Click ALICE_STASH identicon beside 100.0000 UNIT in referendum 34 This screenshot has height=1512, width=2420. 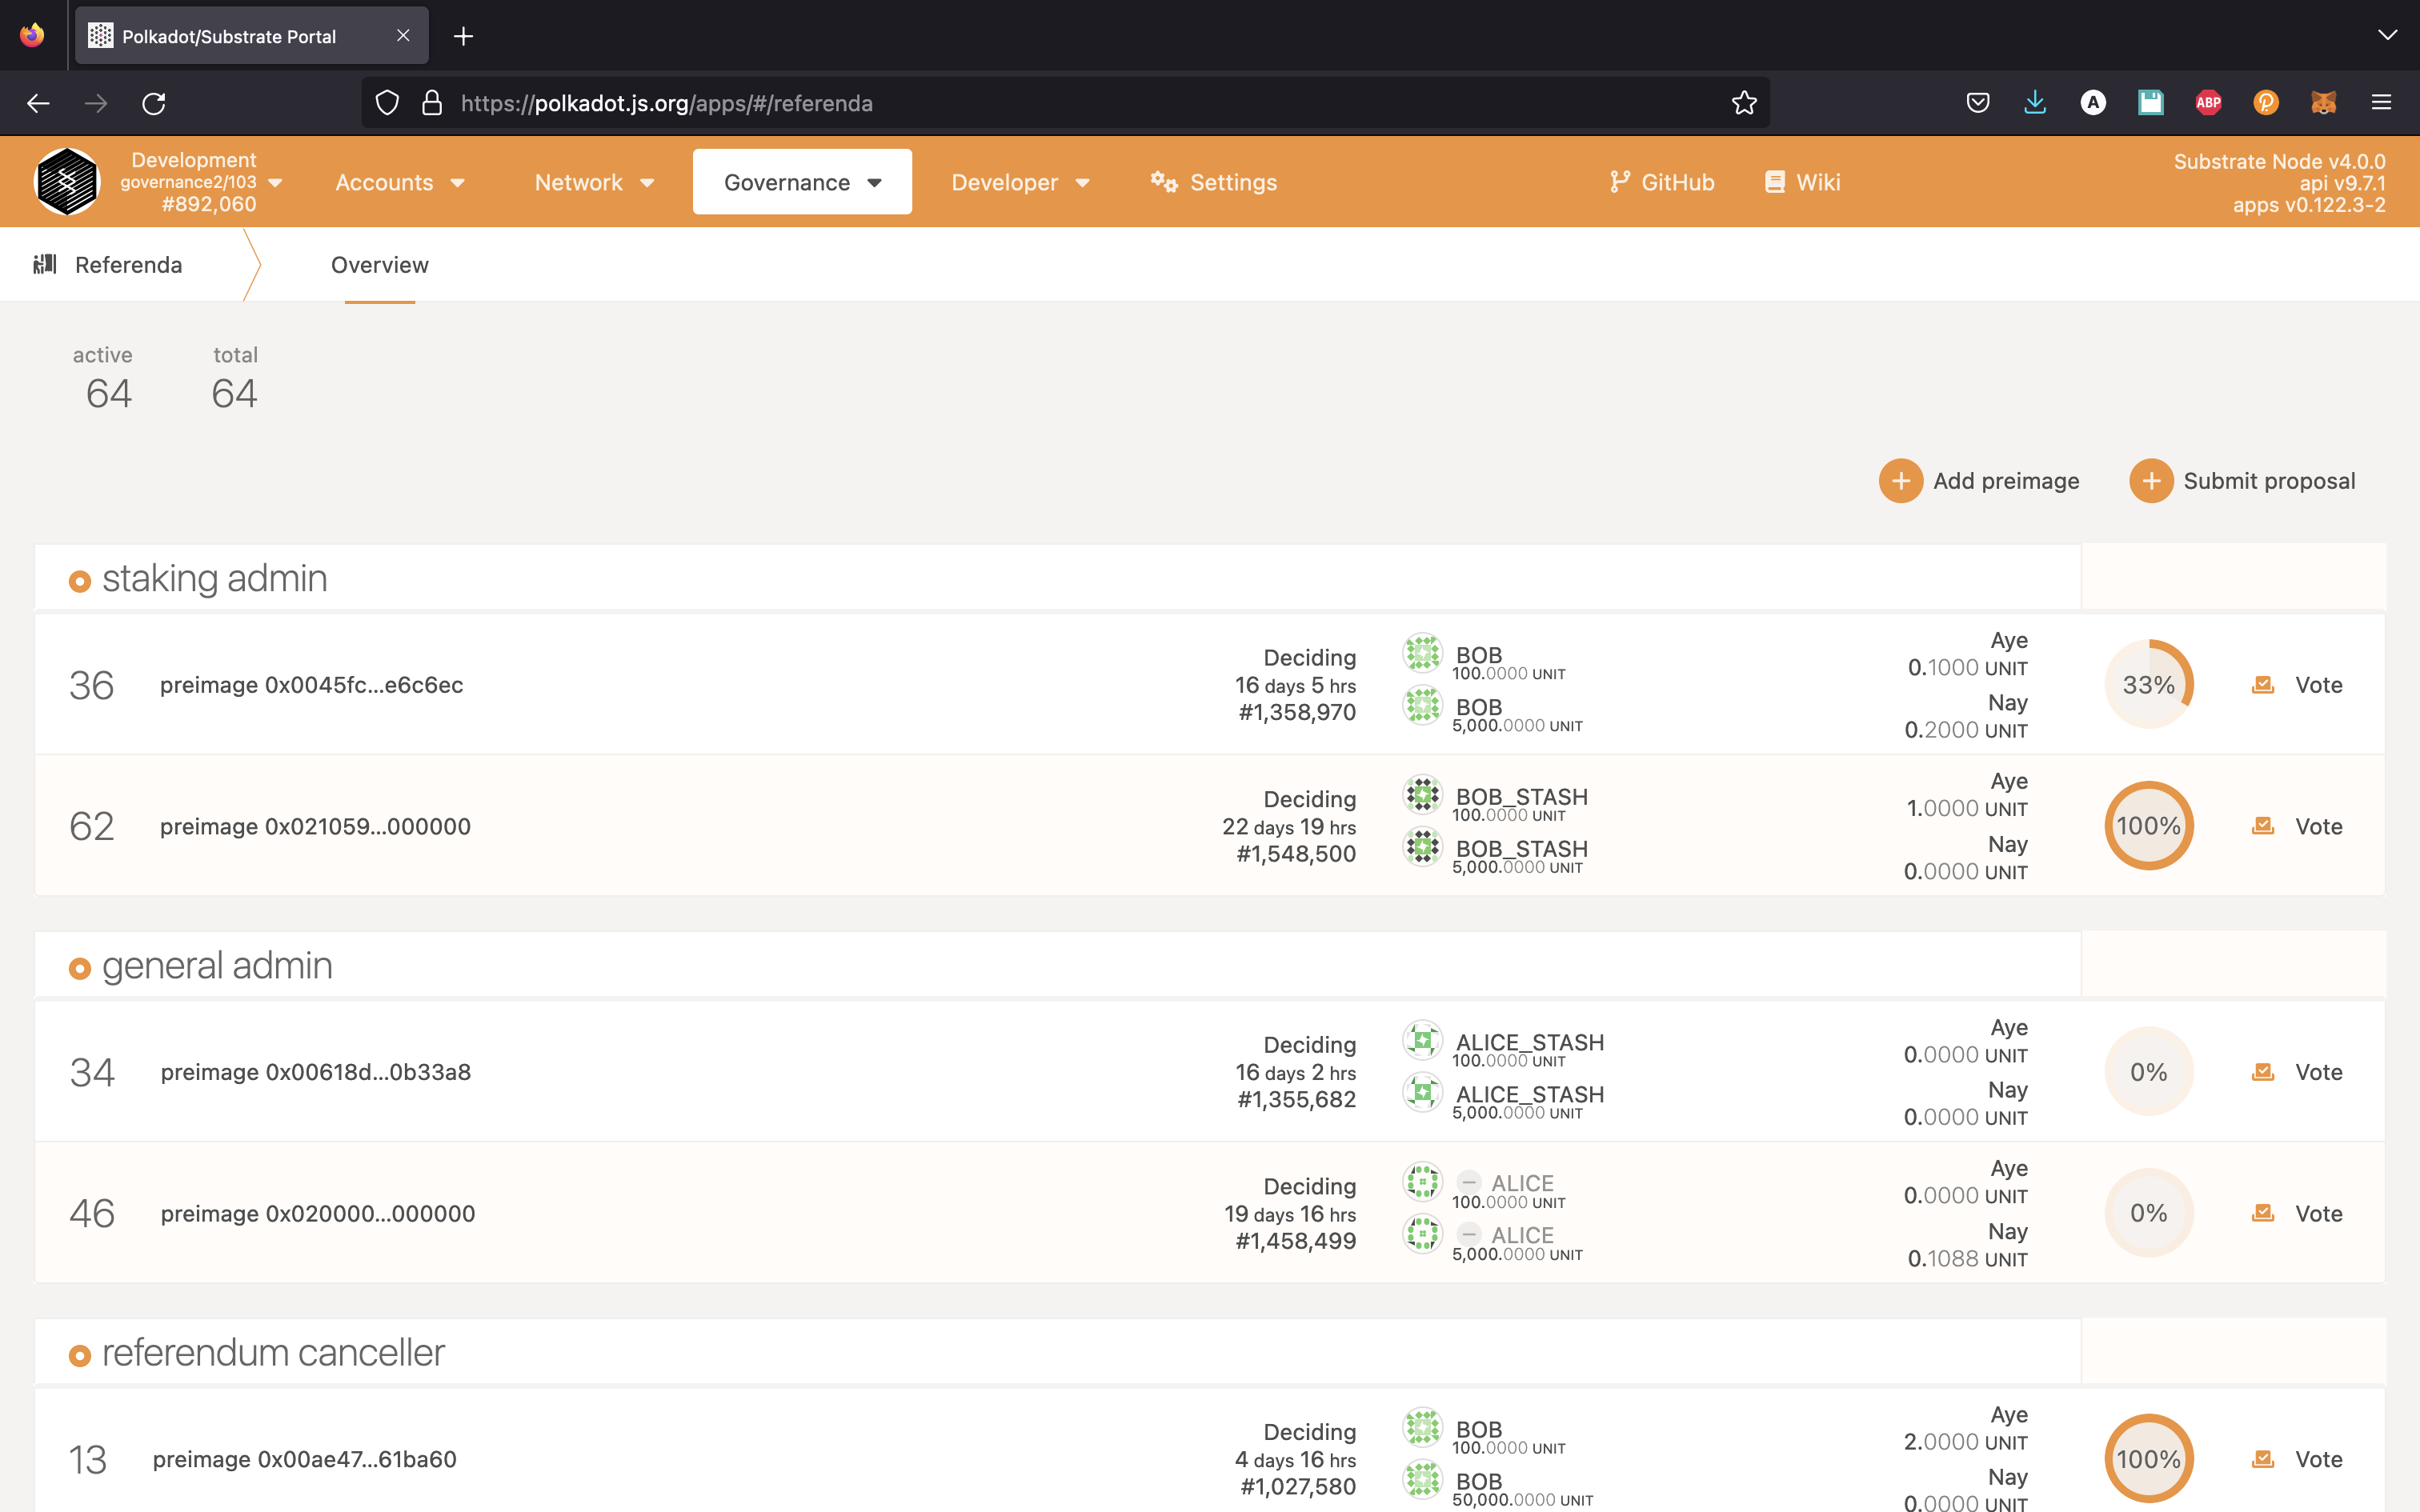point(1422,1040)
